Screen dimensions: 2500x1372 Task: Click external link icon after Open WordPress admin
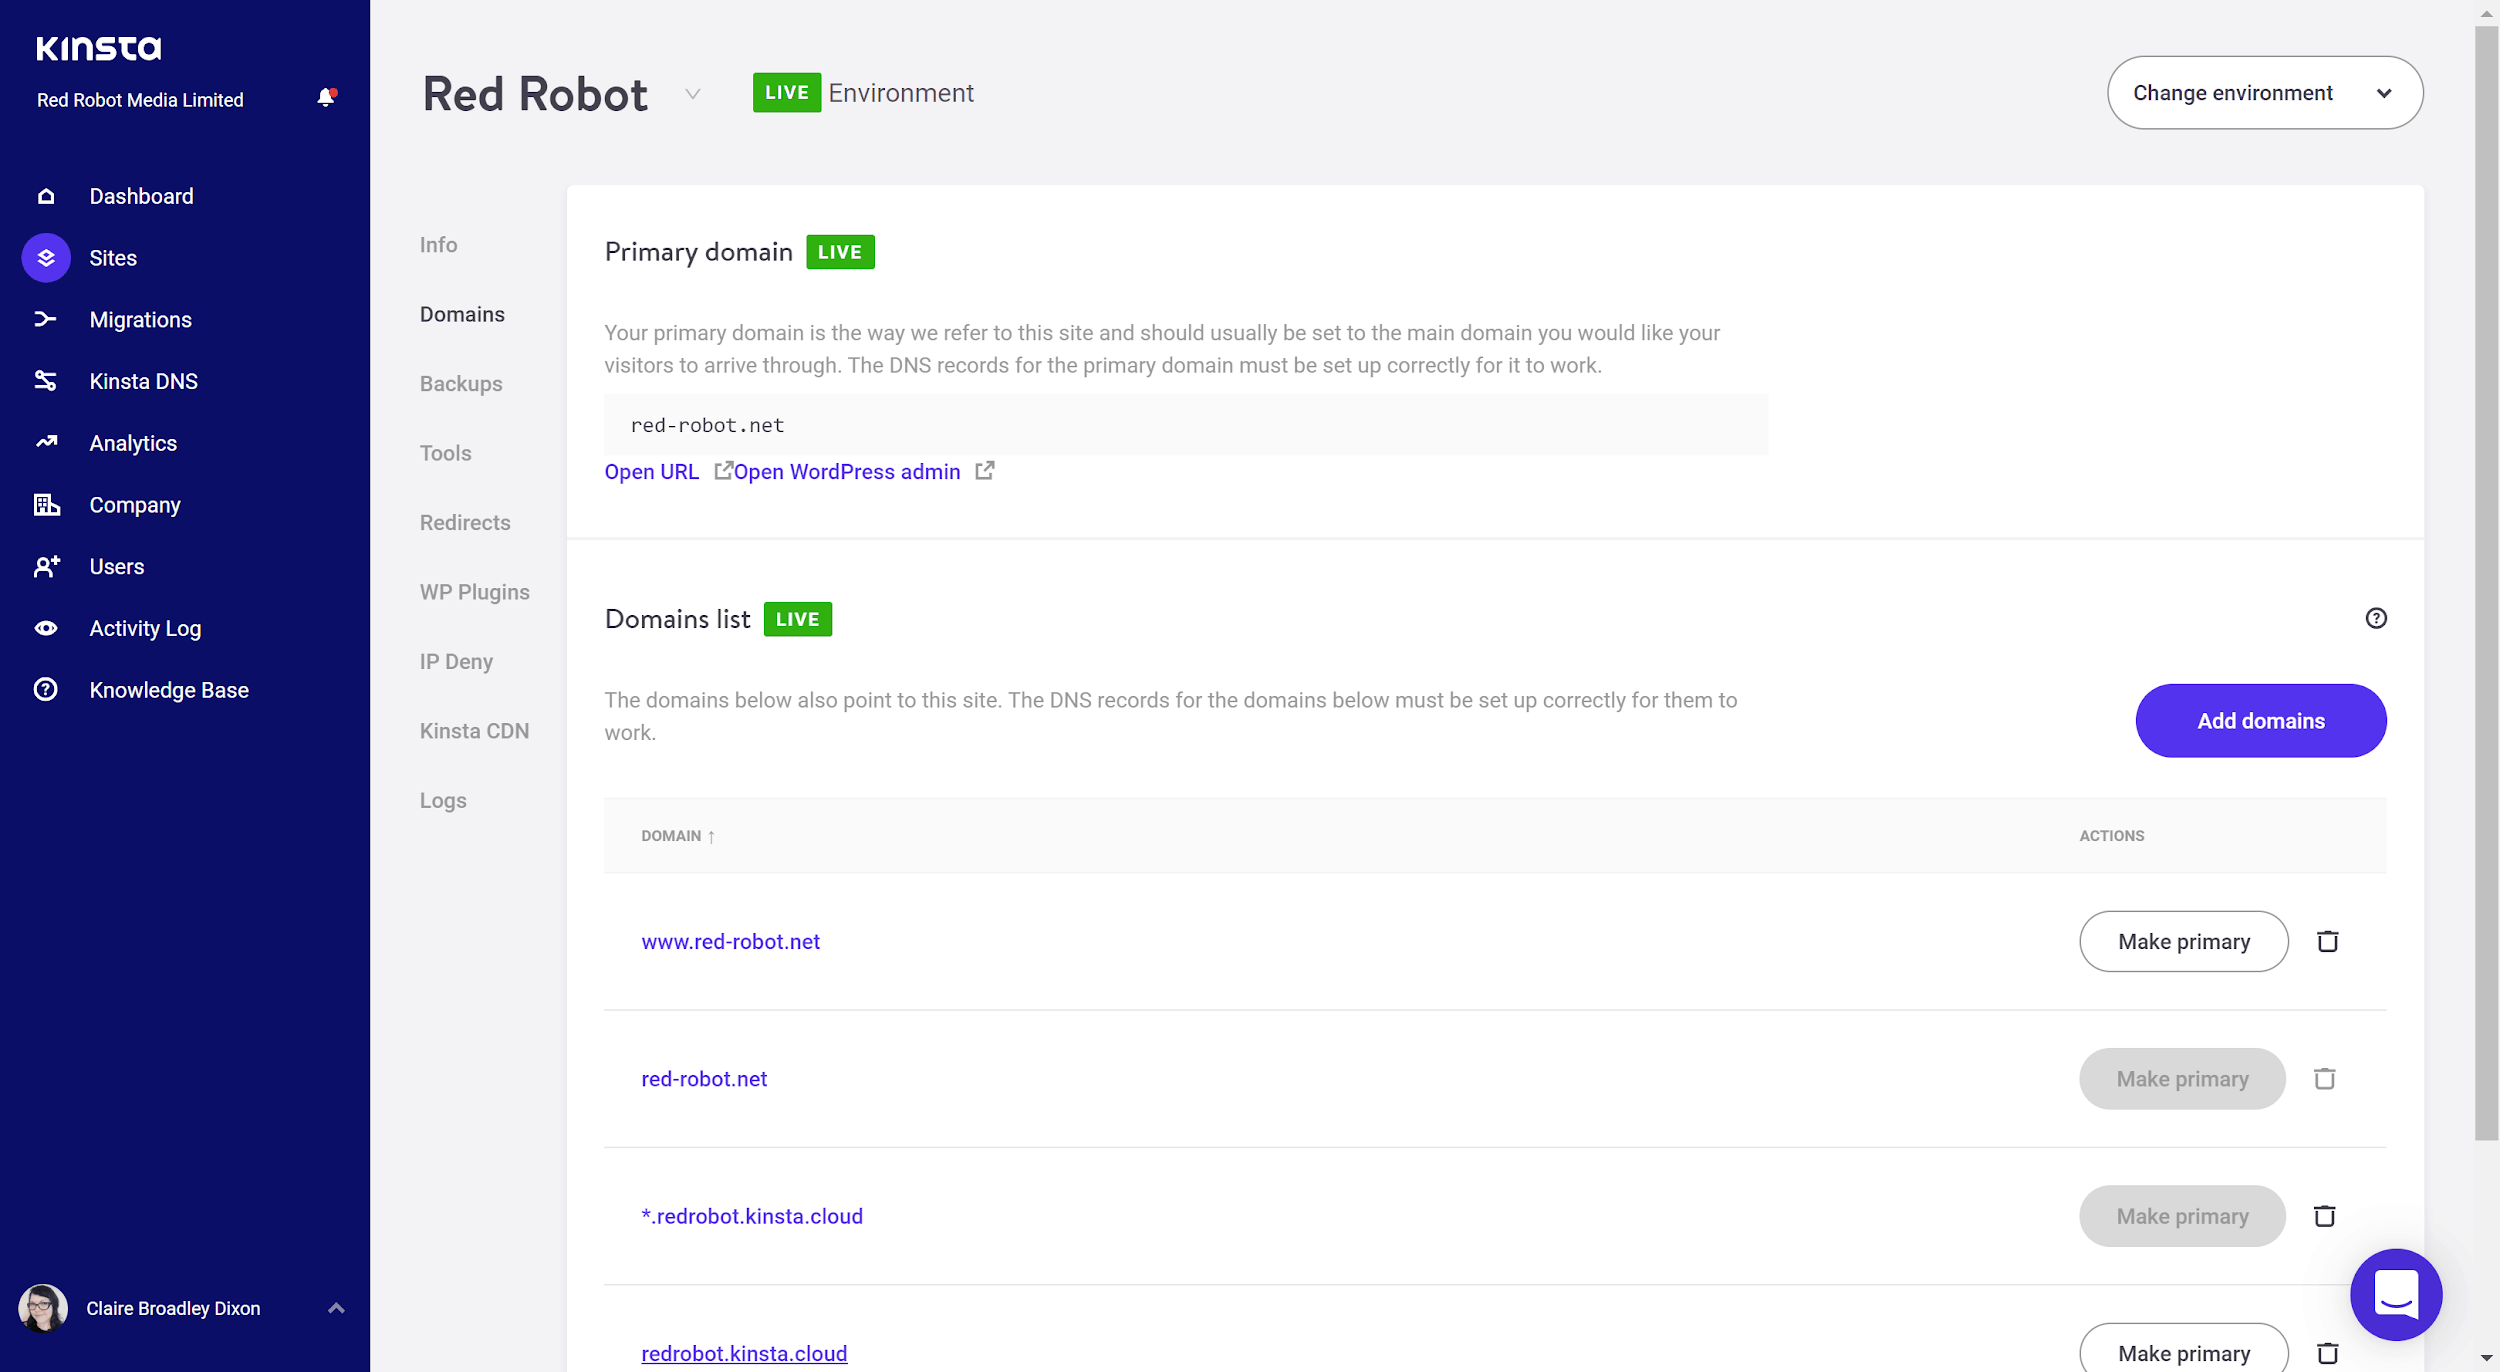tap(985, 471)
